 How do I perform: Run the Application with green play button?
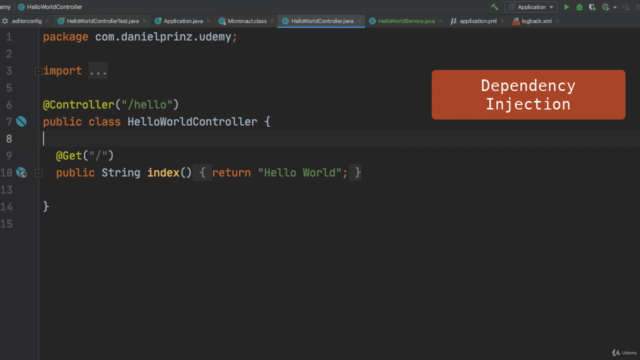pyautogui.click(x=566, y=7)
